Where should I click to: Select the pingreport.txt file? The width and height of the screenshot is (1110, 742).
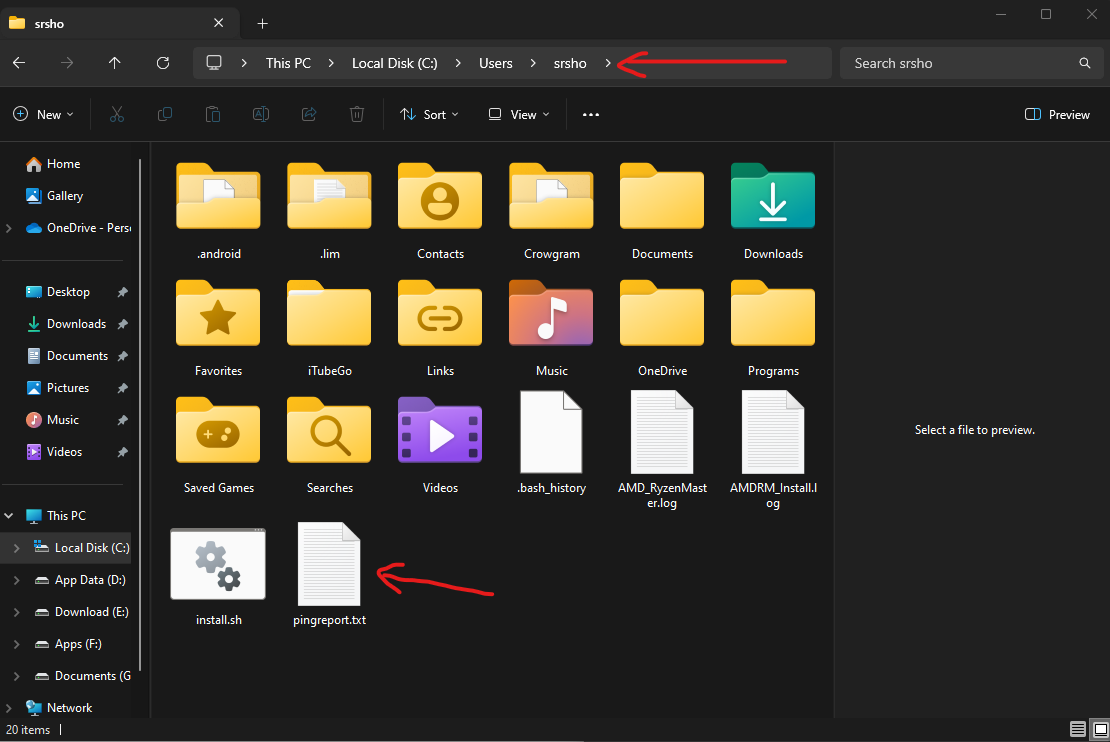(330, 565)
